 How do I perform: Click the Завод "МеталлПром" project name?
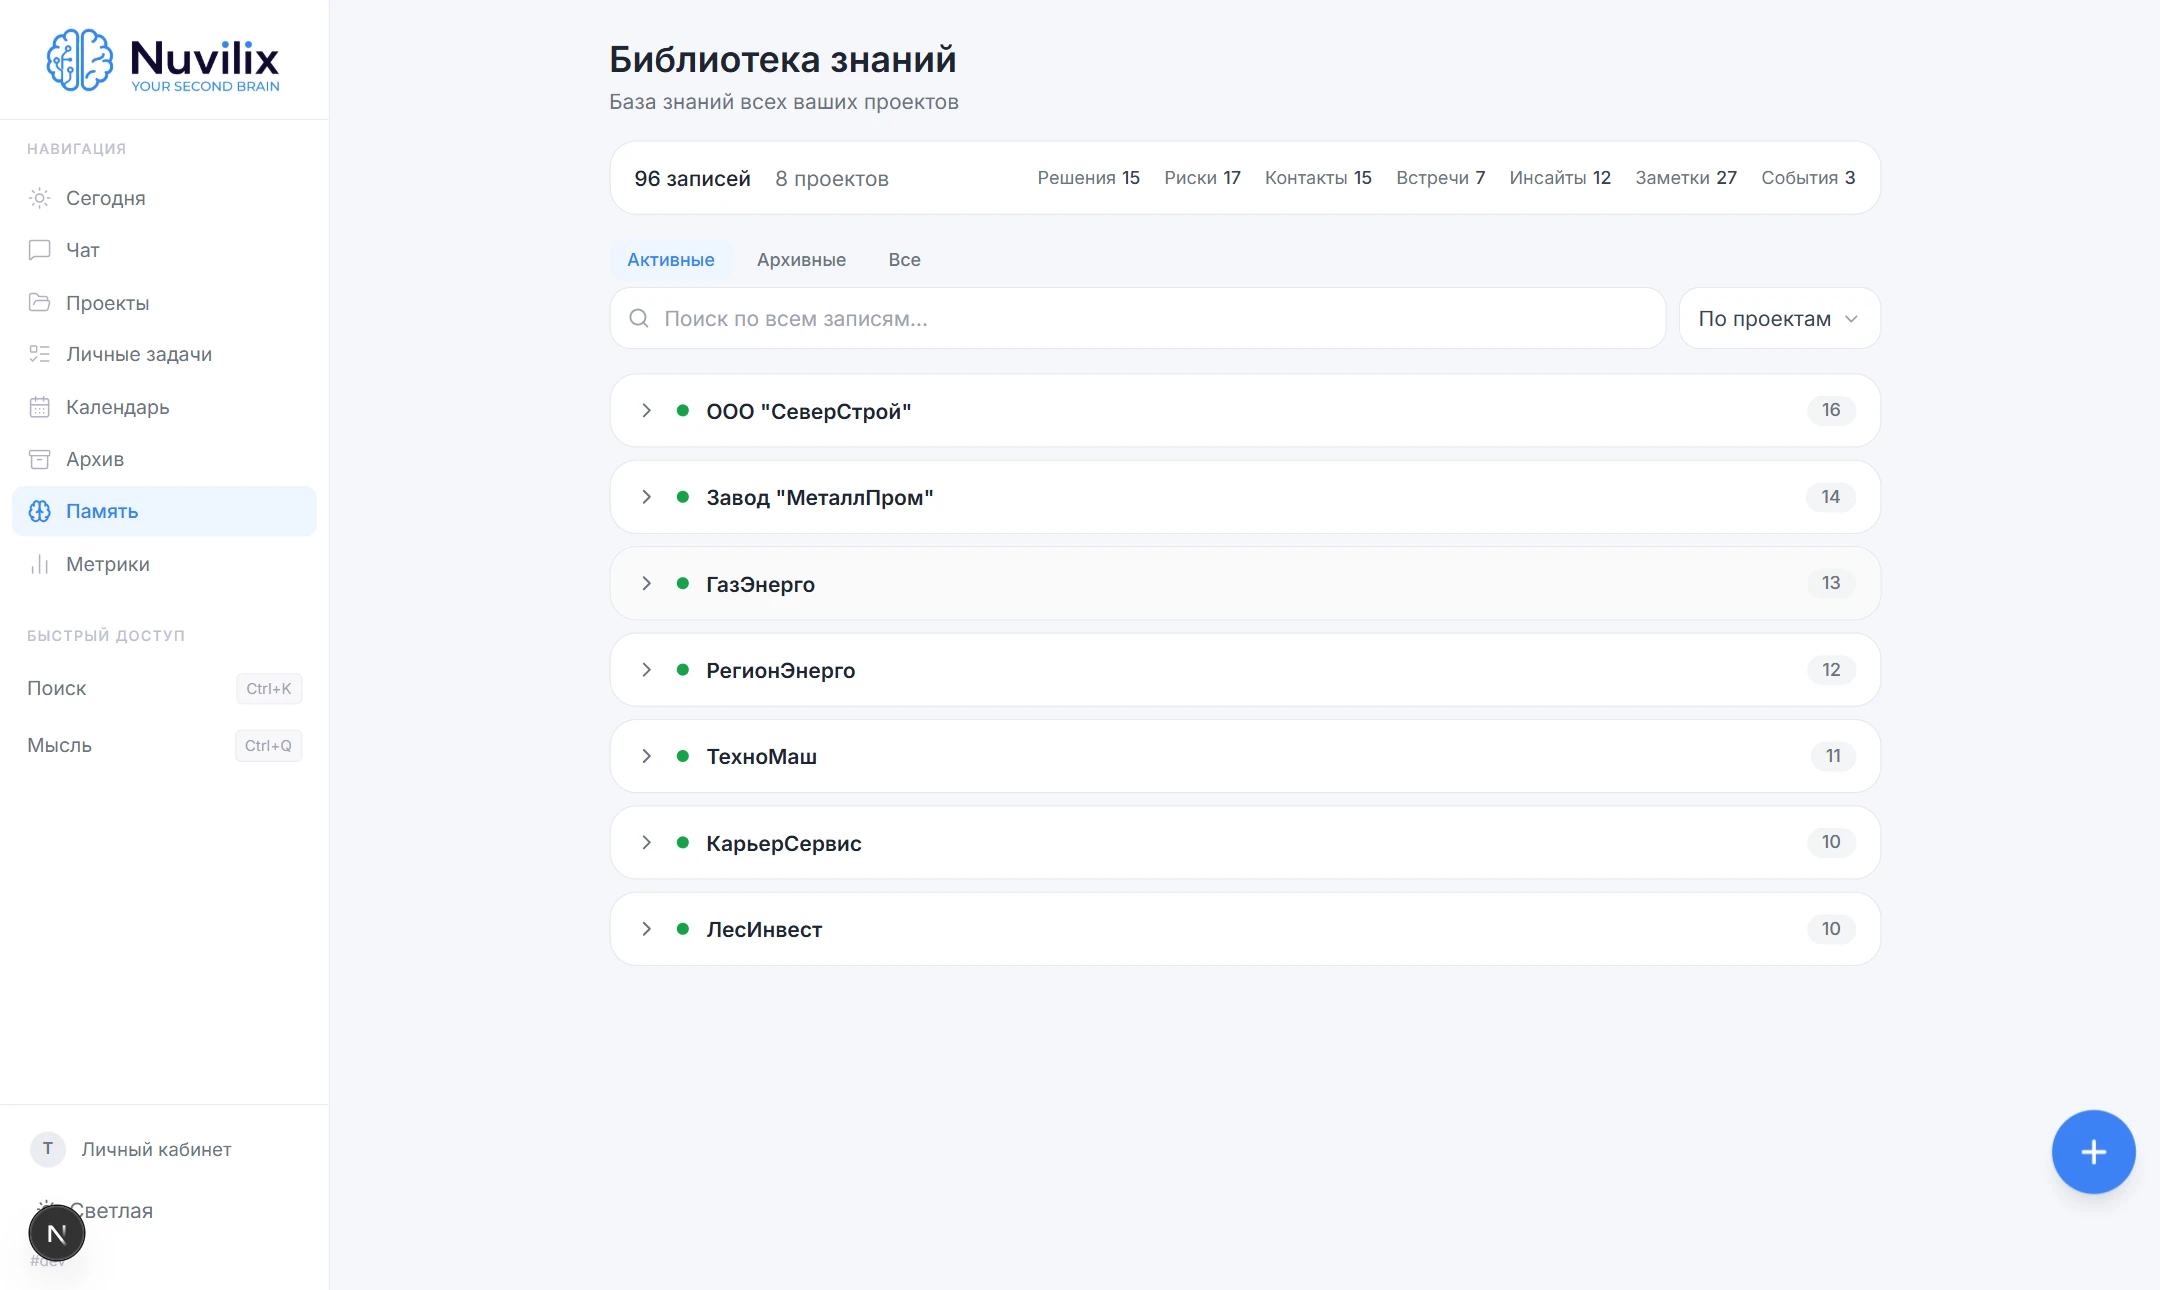pyautogui.click(x=819, y=497)
